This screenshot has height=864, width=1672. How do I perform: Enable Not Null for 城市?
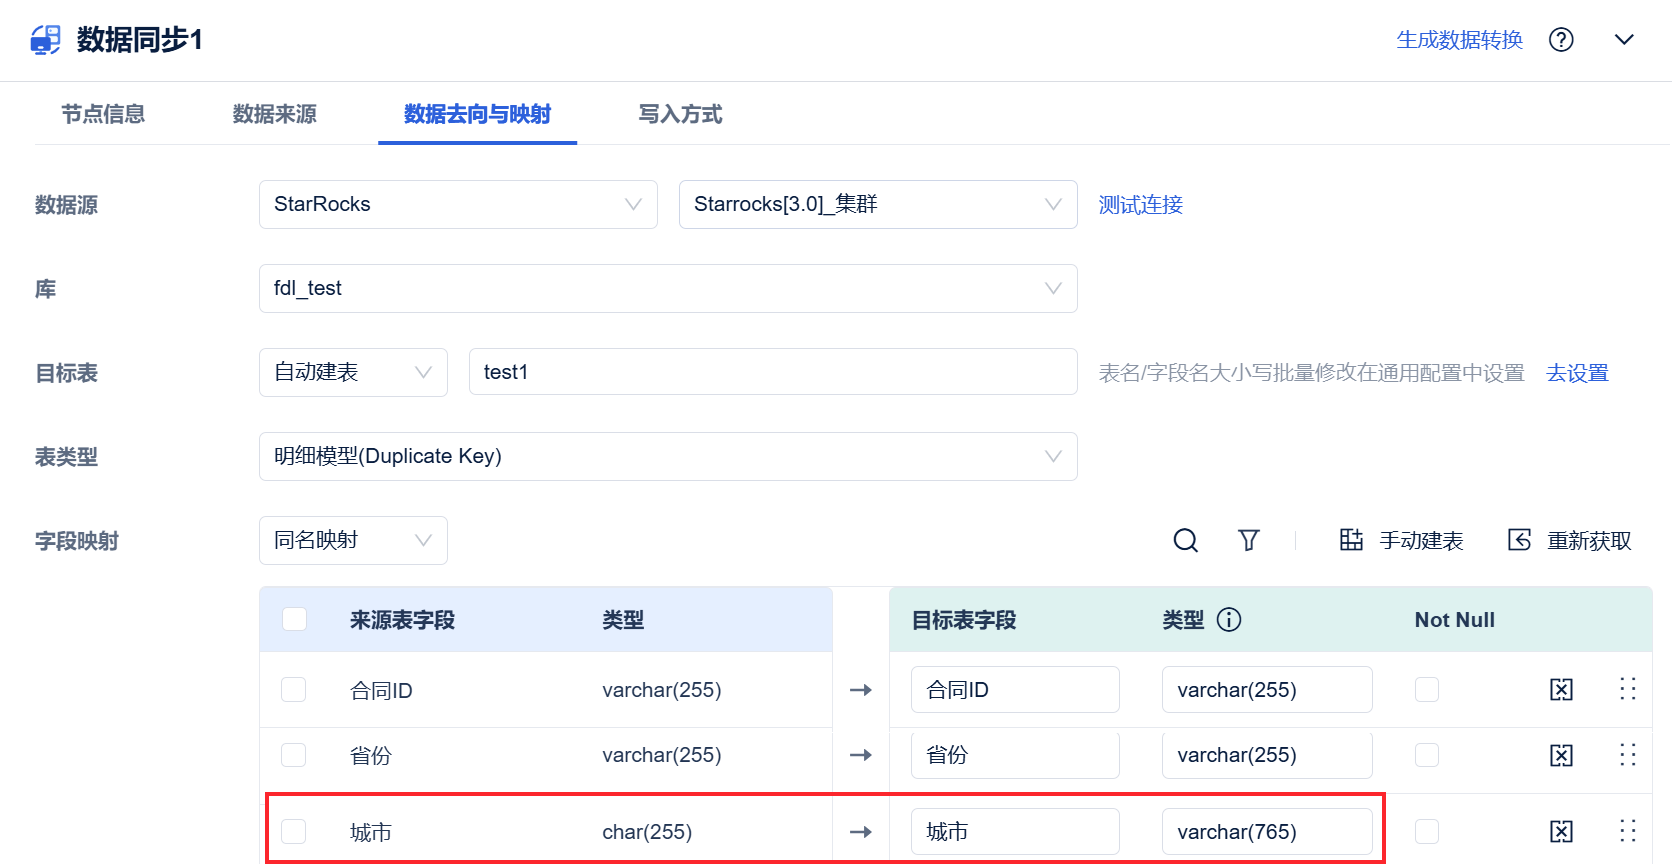(1427, 831)
